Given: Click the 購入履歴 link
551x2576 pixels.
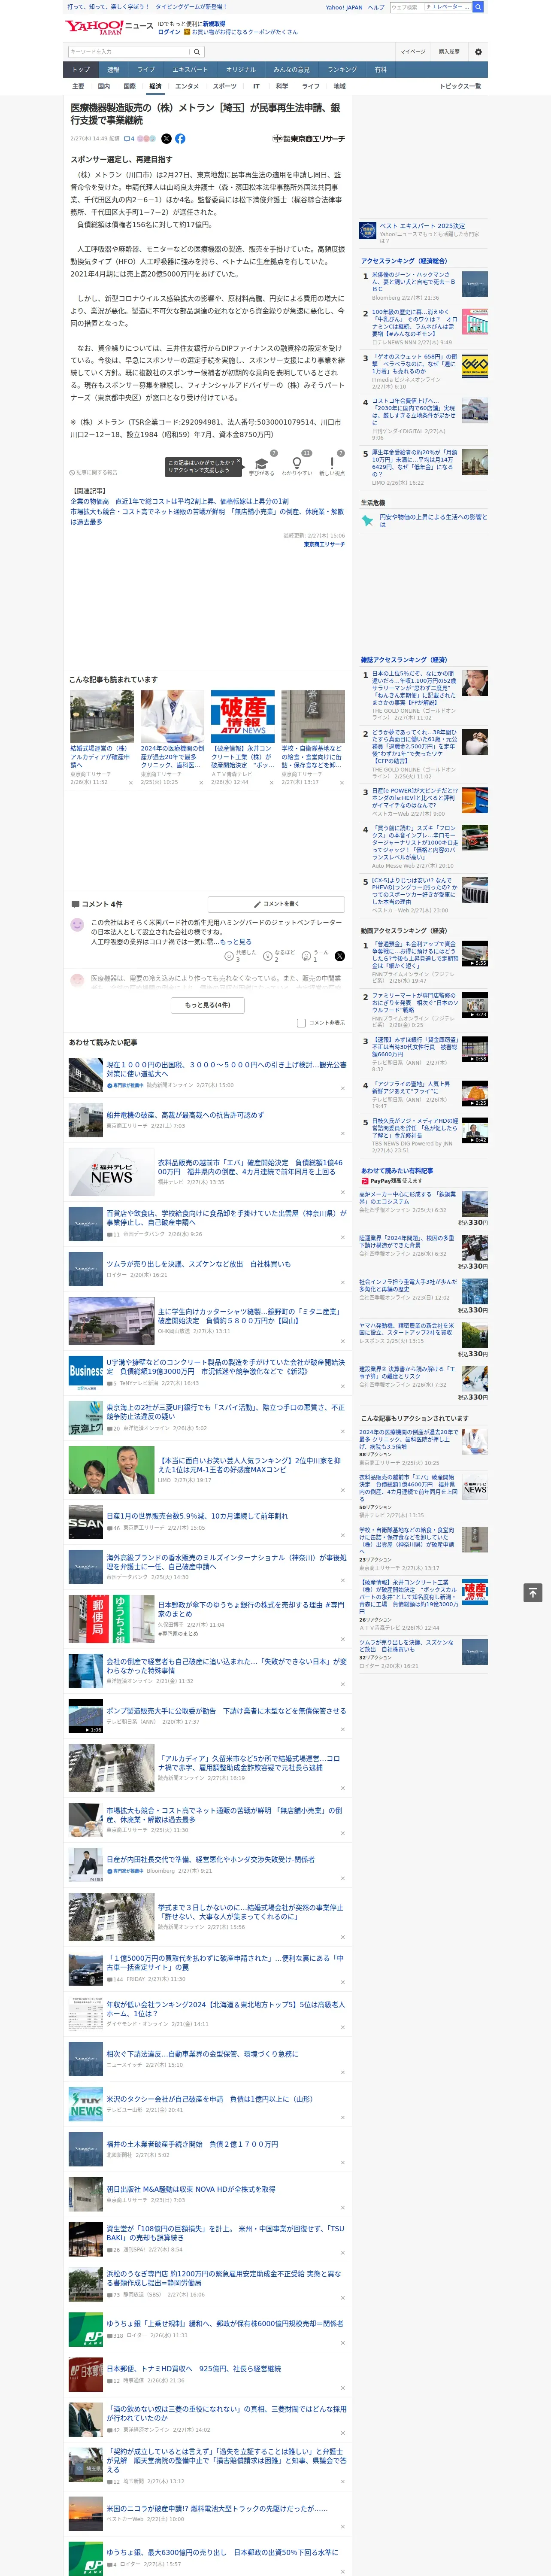Looking at the screenshot, I should pyautogui.click(x=449, y=52).
